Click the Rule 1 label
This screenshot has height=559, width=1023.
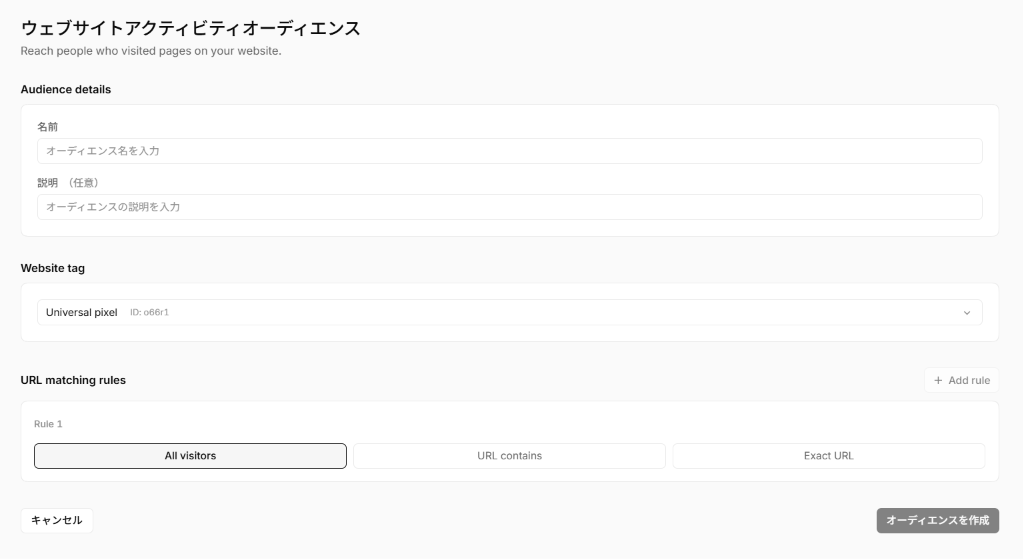click(x=48, y=424)
